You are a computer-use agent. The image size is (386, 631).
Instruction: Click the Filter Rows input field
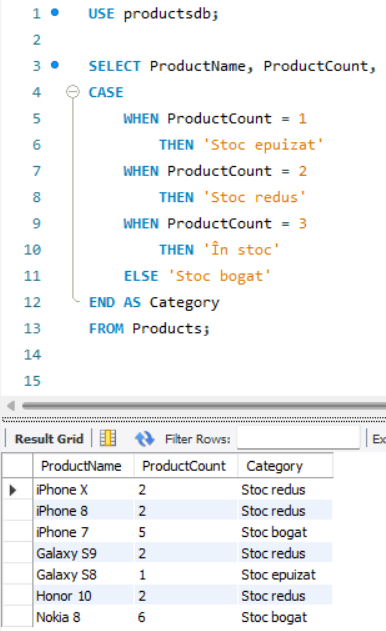click(x=298, y=437)
